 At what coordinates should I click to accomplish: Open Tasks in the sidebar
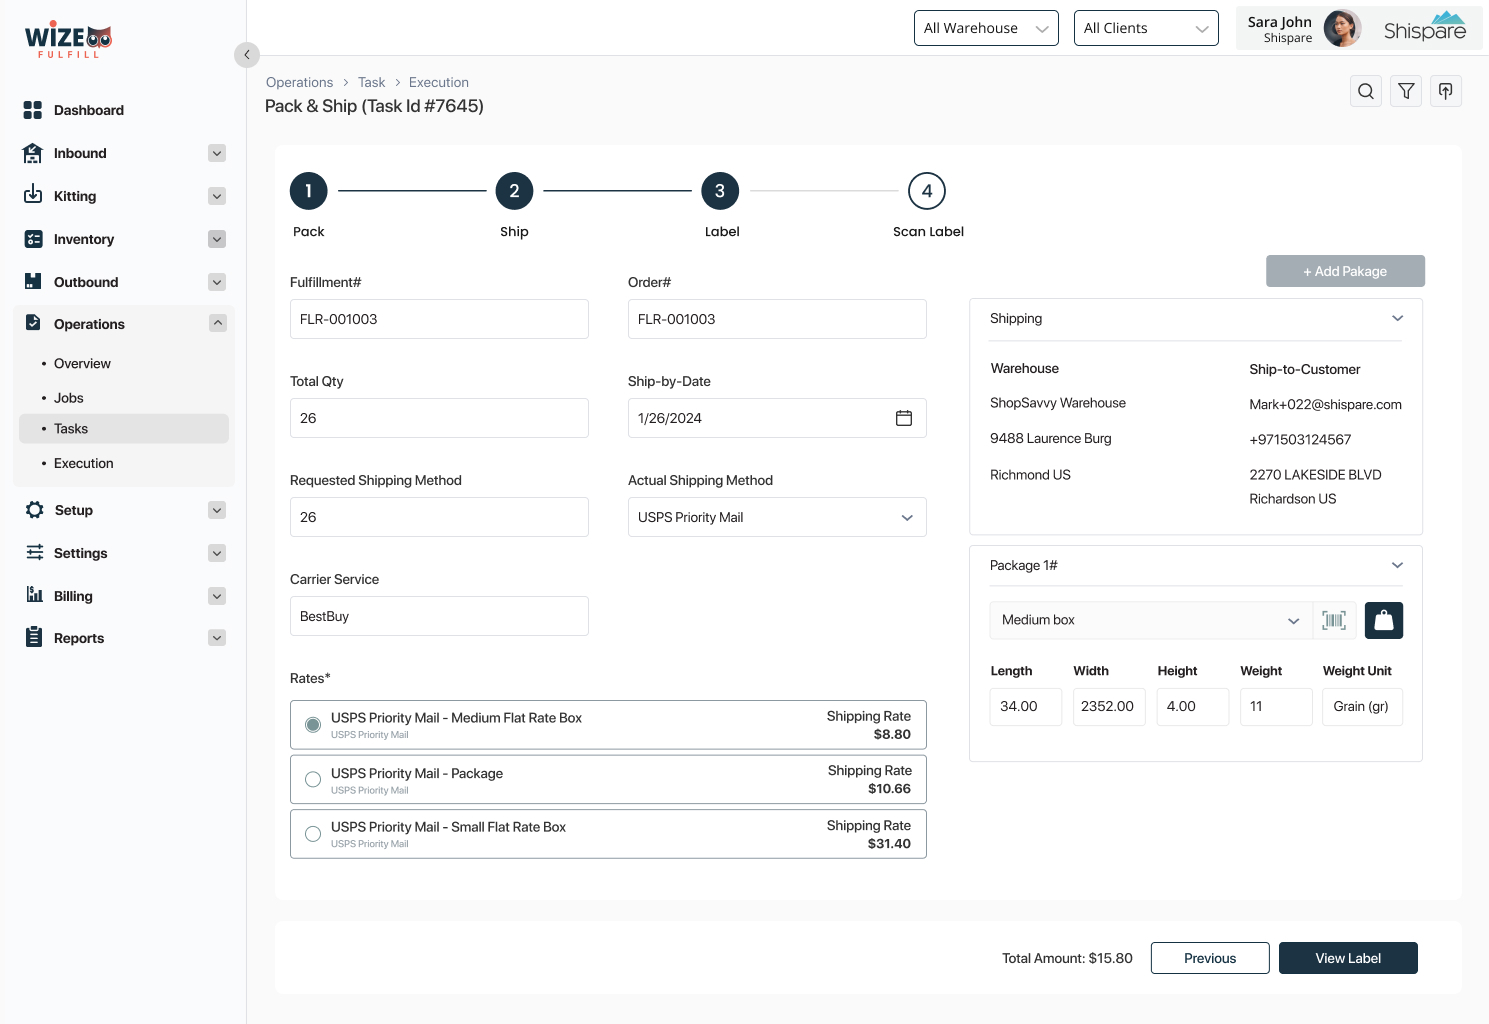coord(71,429)
